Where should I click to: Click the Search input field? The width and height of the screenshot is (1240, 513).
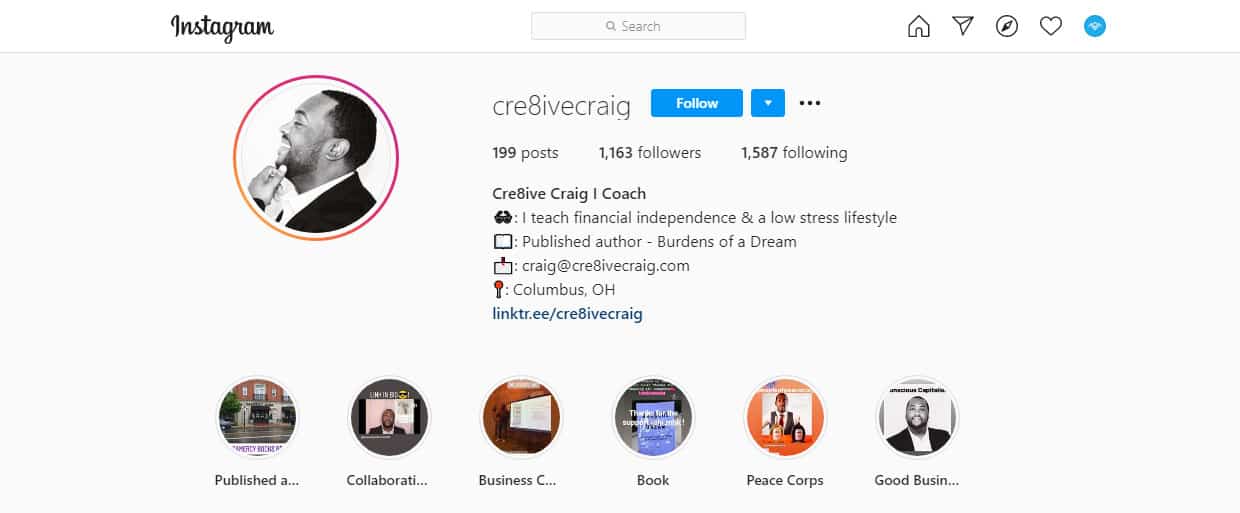[x=638, y=26]
